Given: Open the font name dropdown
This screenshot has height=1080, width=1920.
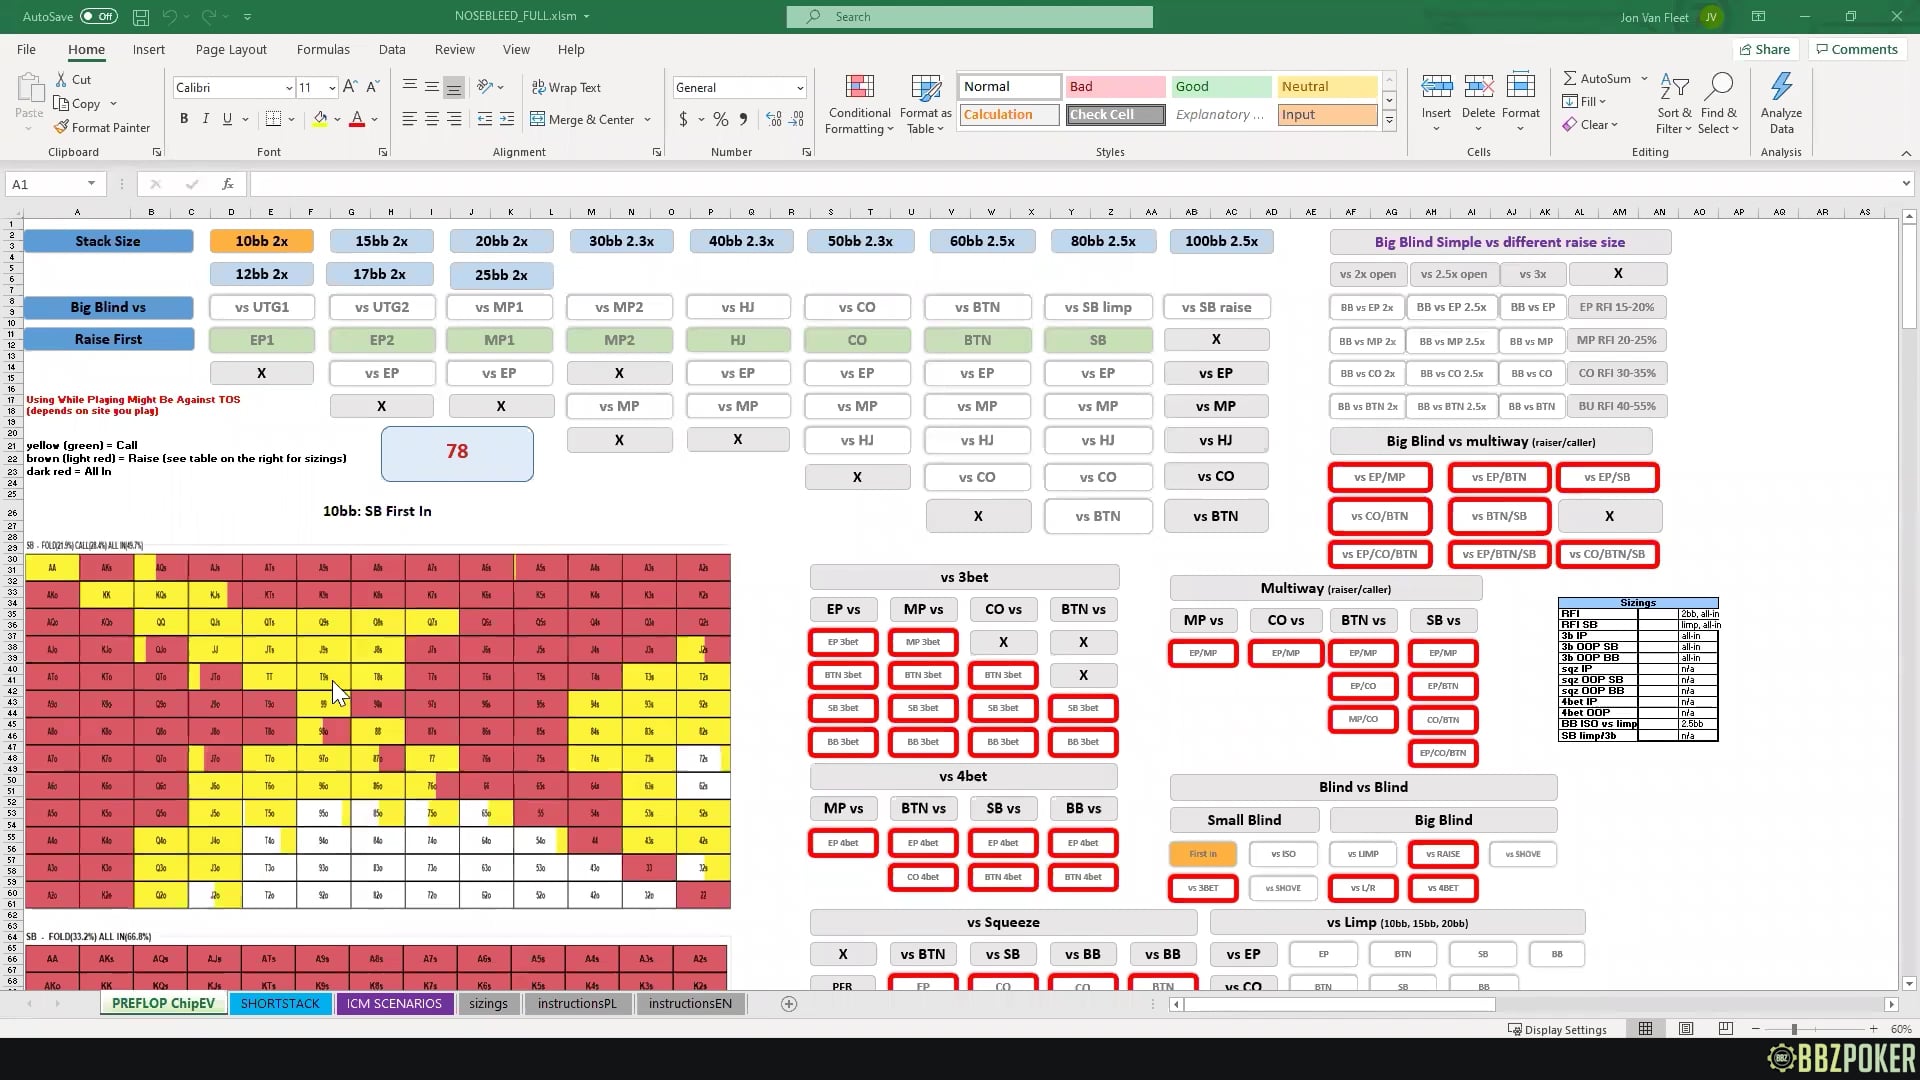Looking at the screenshot, I should [x=289, y=88].
